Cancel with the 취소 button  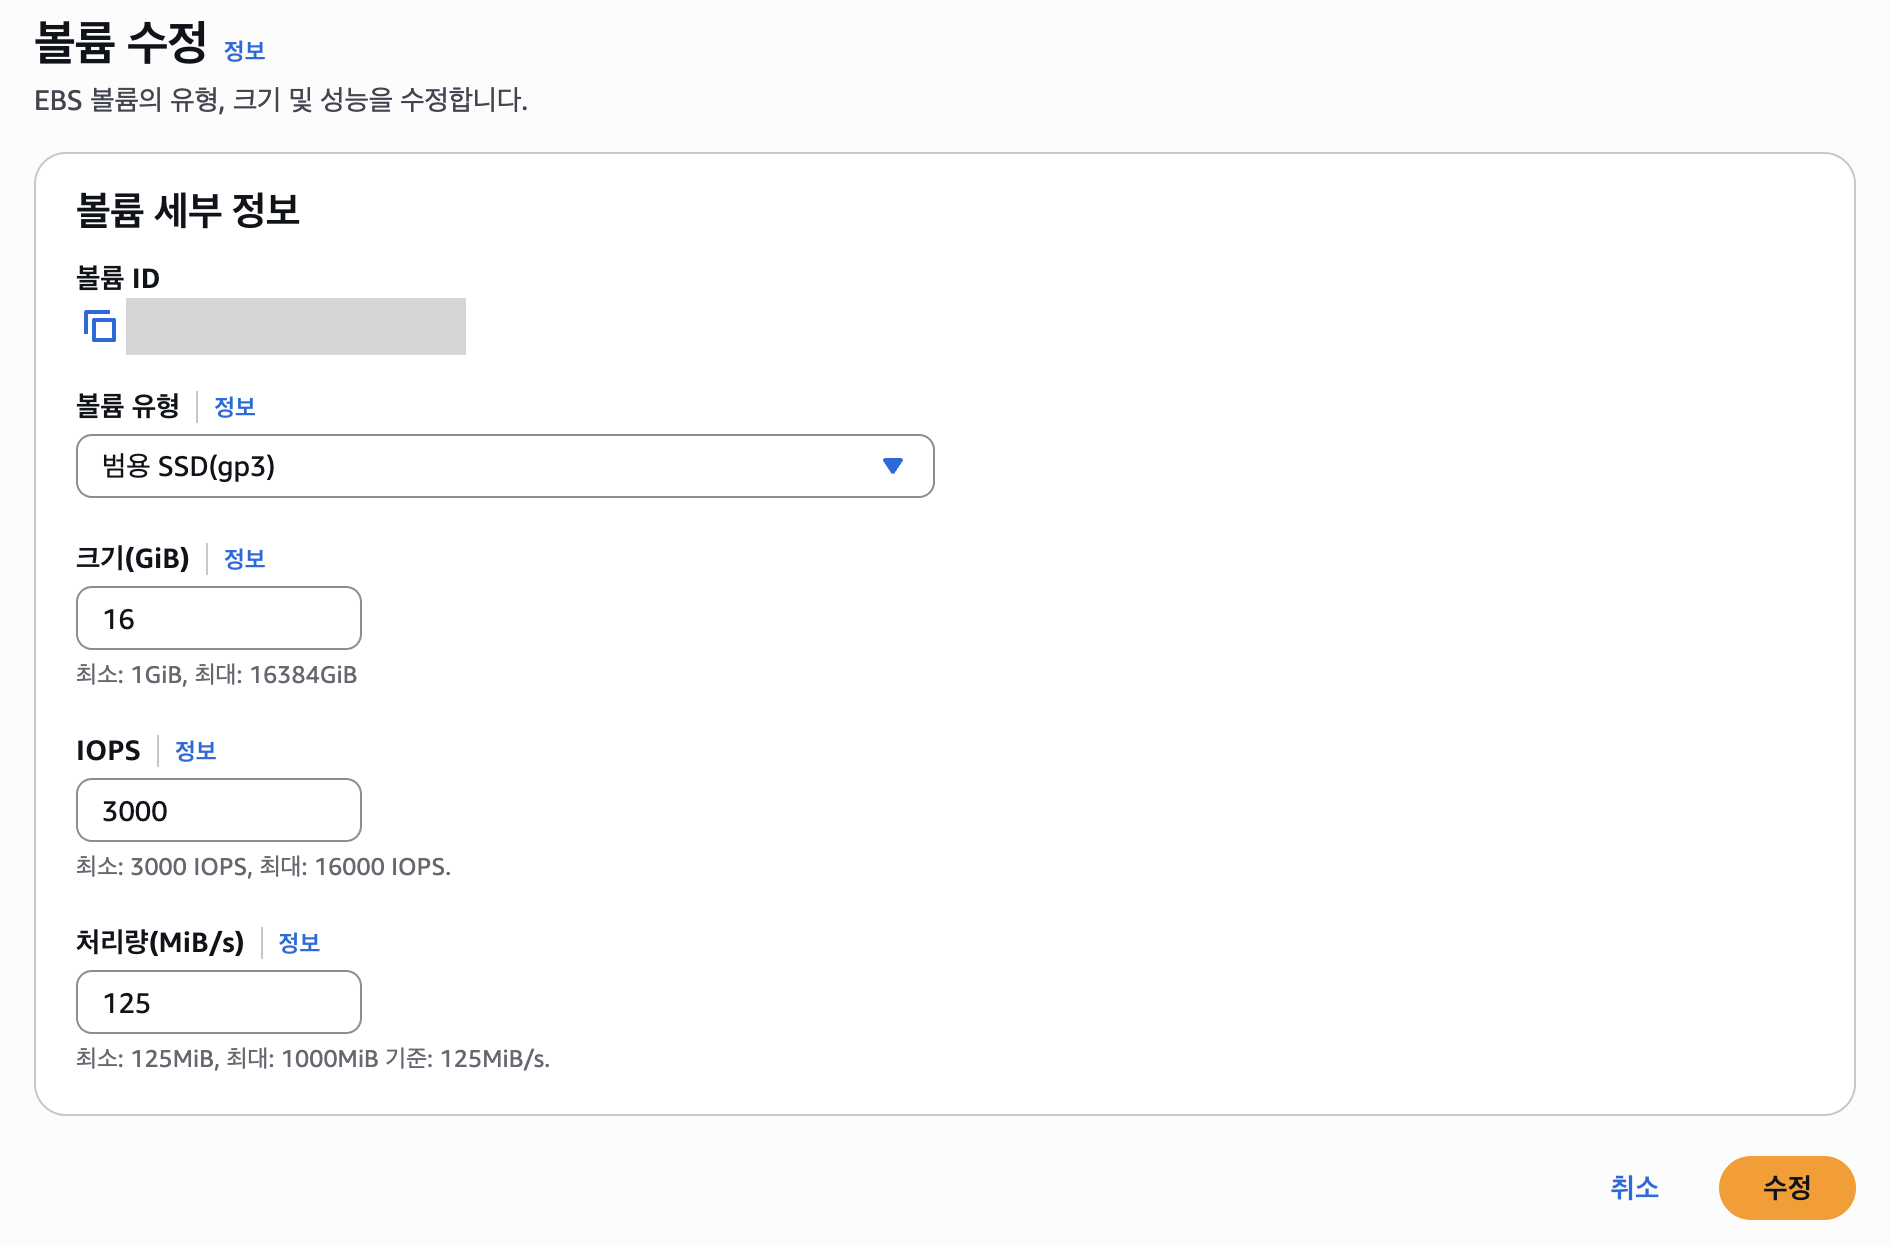point(1635,1188)
